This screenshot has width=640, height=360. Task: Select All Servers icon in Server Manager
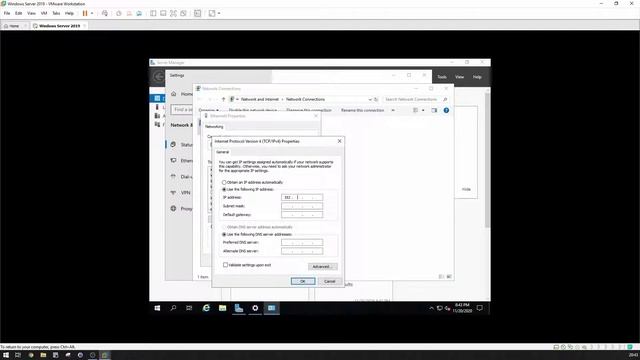pyautogui.click(x=157, y=116)
